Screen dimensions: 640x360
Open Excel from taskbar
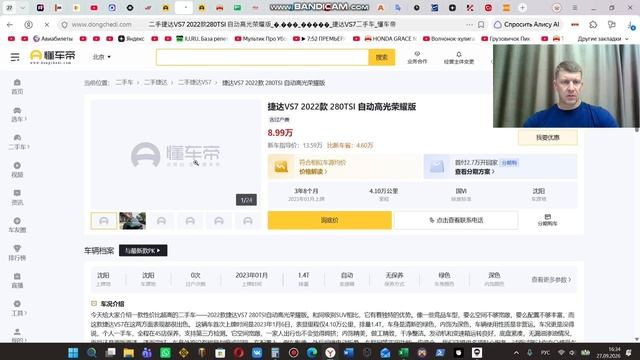point(404,353)
